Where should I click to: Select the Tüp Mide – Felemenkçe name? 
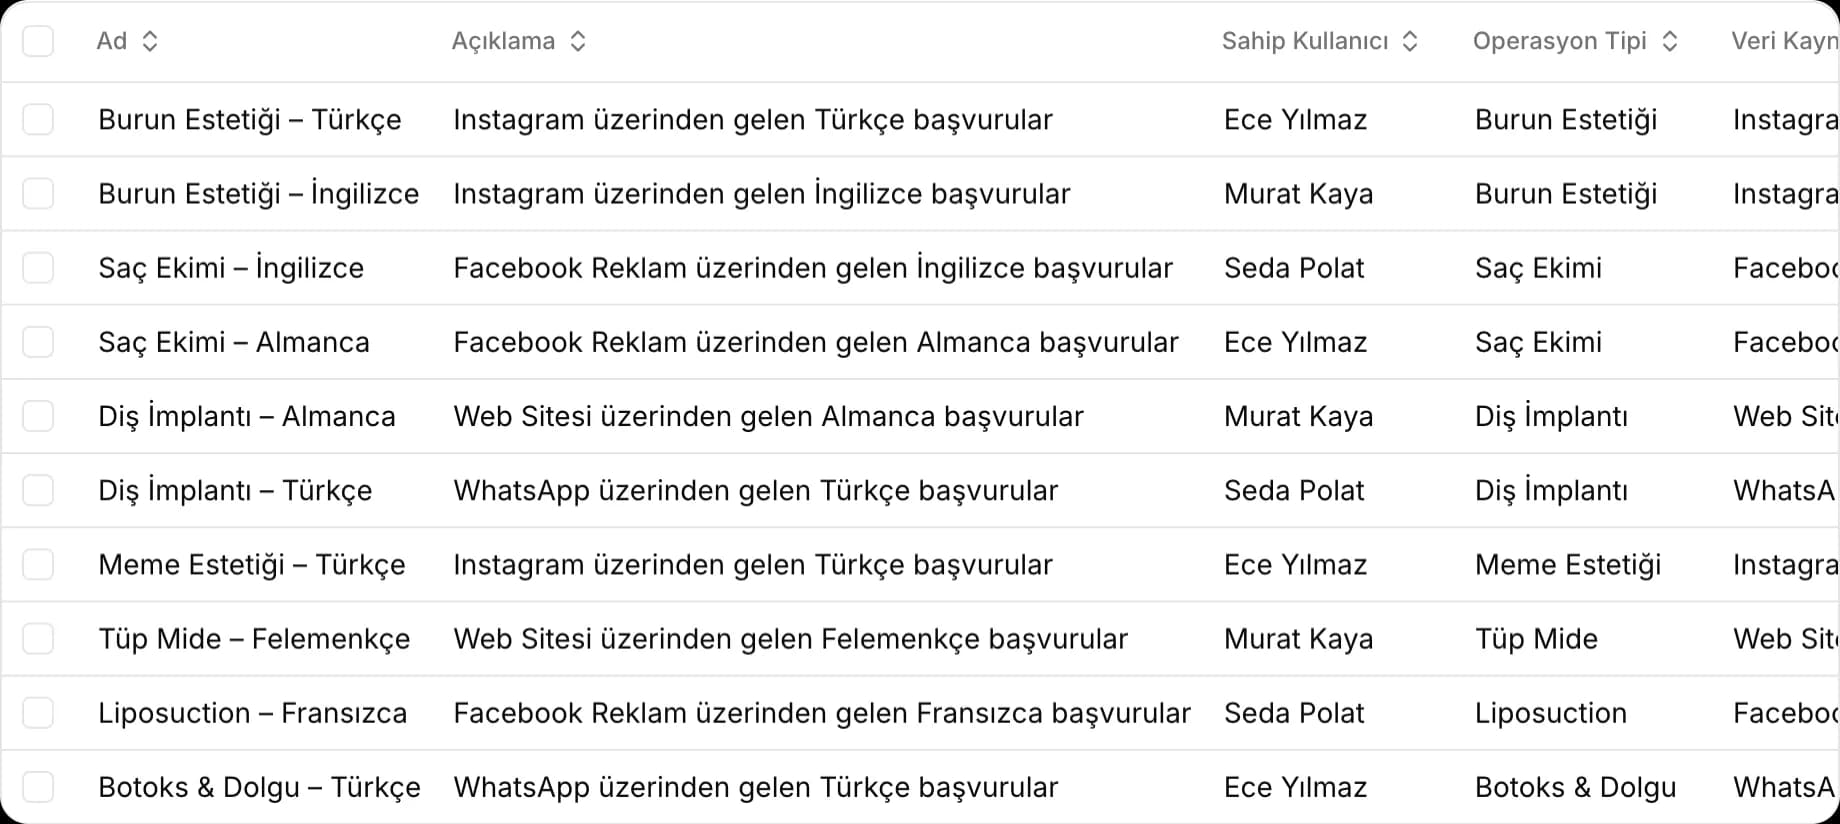(x=254, y=639)
